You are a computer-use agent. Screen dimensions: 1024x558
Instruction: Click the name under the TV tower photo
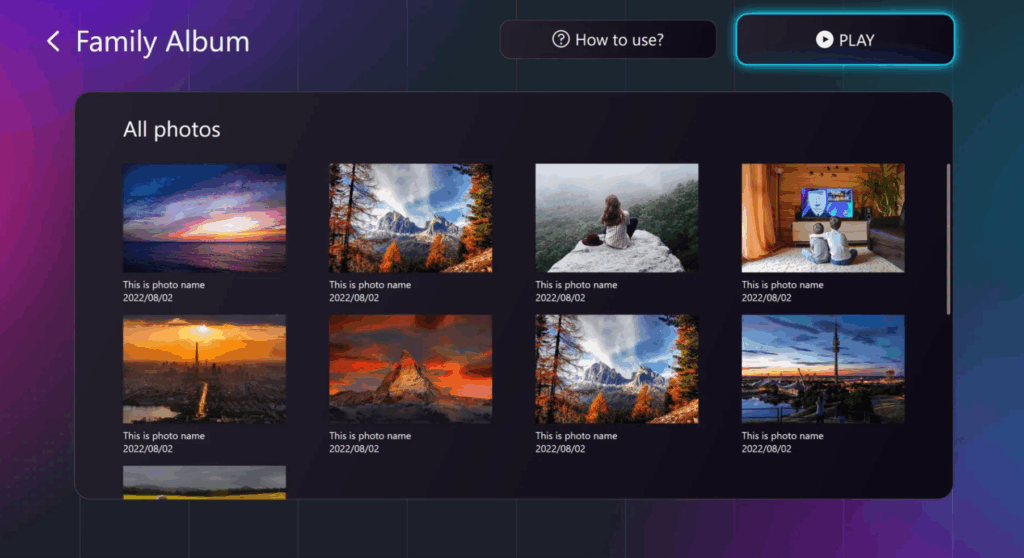pos(782,436)
